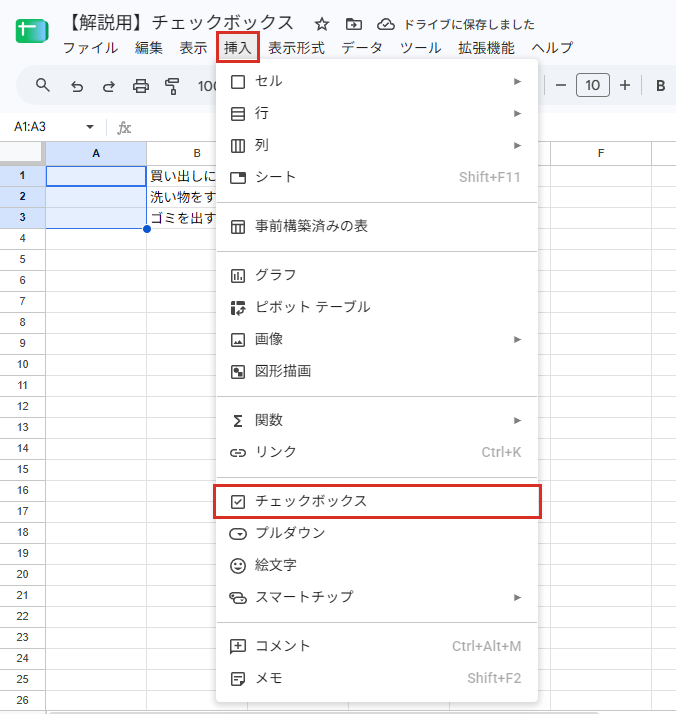Choose 図形描画 from the menu
676x714 pixels.
[377, 371]
